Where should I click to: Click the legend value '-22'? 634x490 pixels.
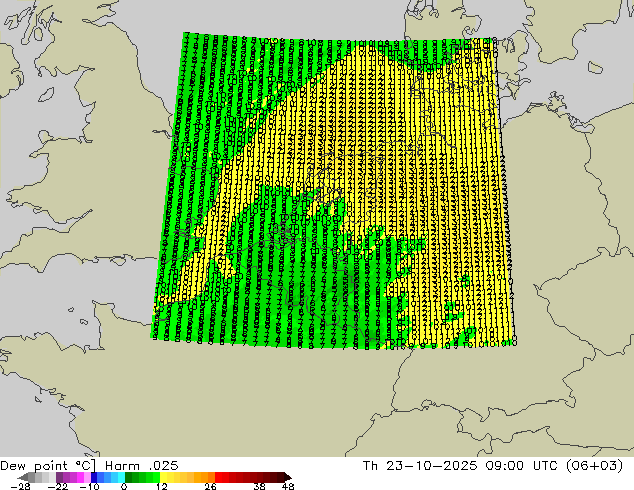58,486
